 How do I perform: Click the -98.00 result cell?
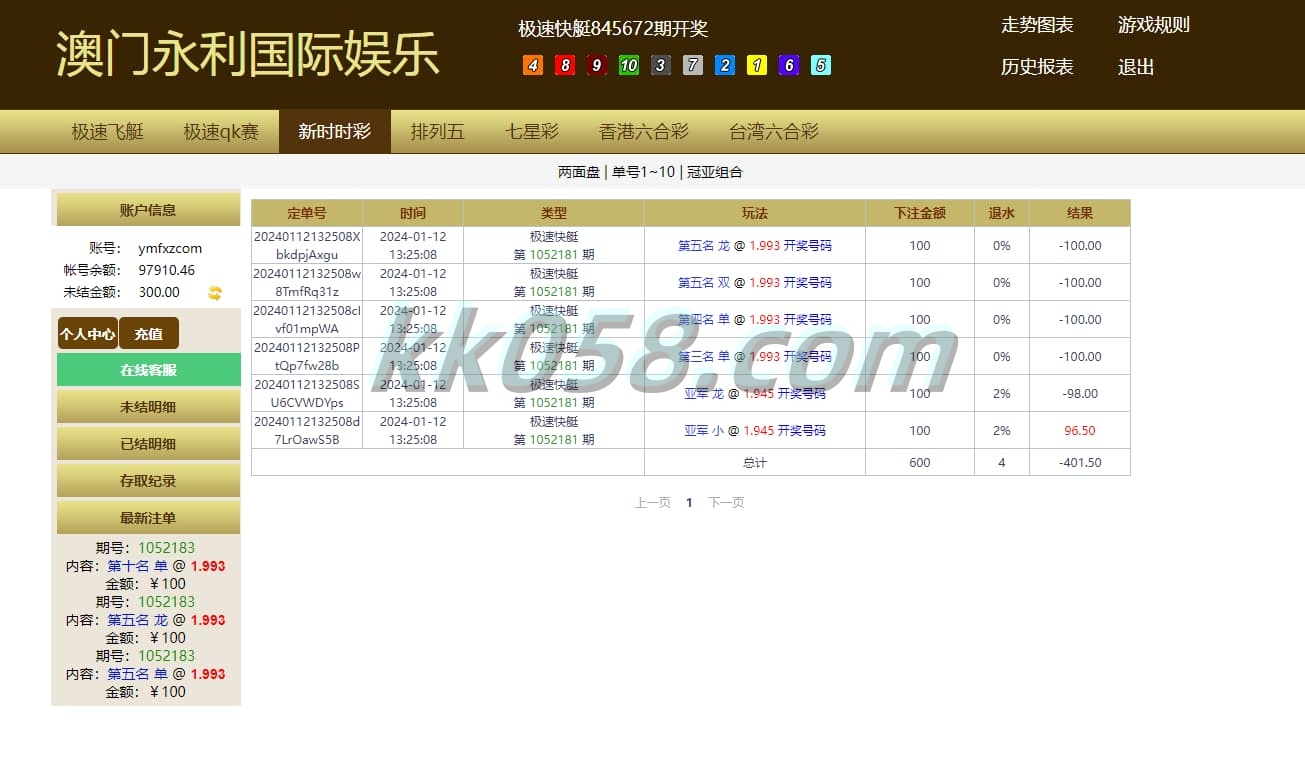point(1080,394)
